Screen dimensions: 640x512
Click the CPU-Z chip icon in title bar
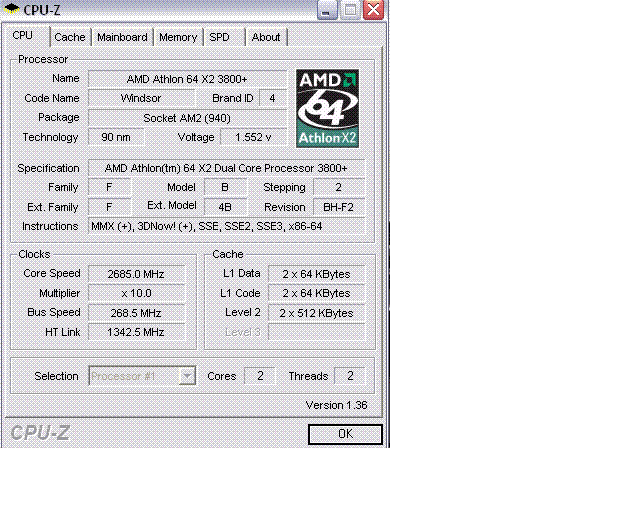click(11, 9)
